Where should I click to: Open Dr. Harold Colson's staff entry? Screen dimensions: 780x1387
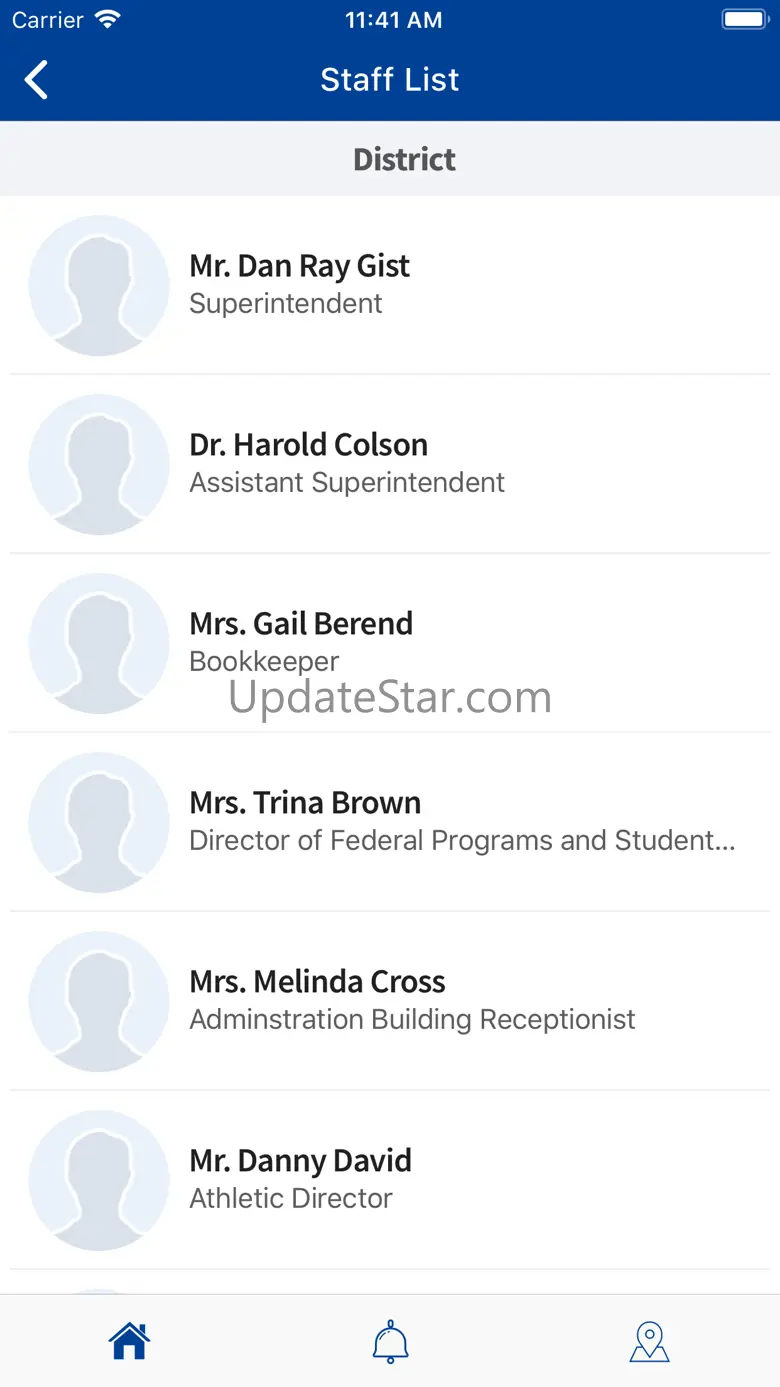coord(390,464)
